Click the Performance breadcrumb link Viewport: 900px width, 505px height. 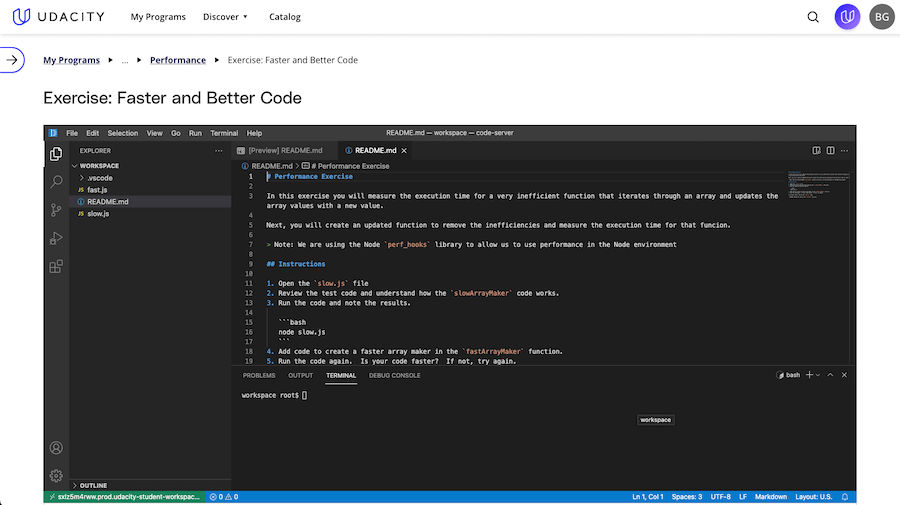(x=177, y=60)
